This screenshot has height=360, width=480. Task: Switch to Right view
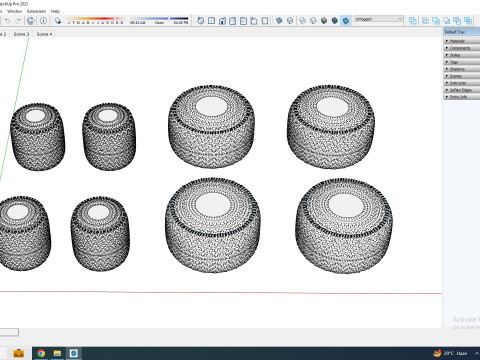pyautogui.click(x=233, y=21)
